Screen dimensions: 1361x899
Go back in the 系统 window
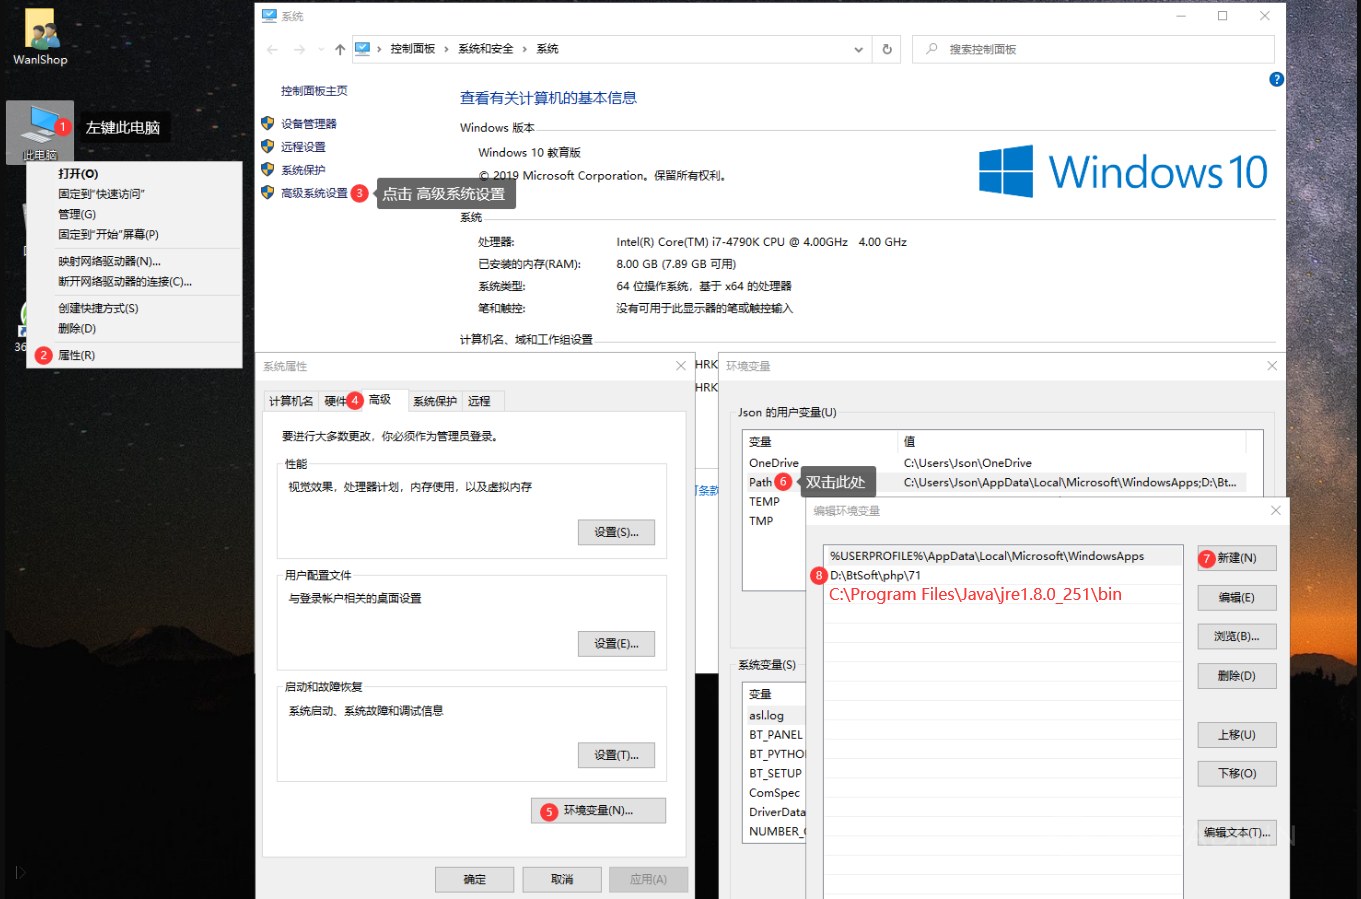coord(272,49)
